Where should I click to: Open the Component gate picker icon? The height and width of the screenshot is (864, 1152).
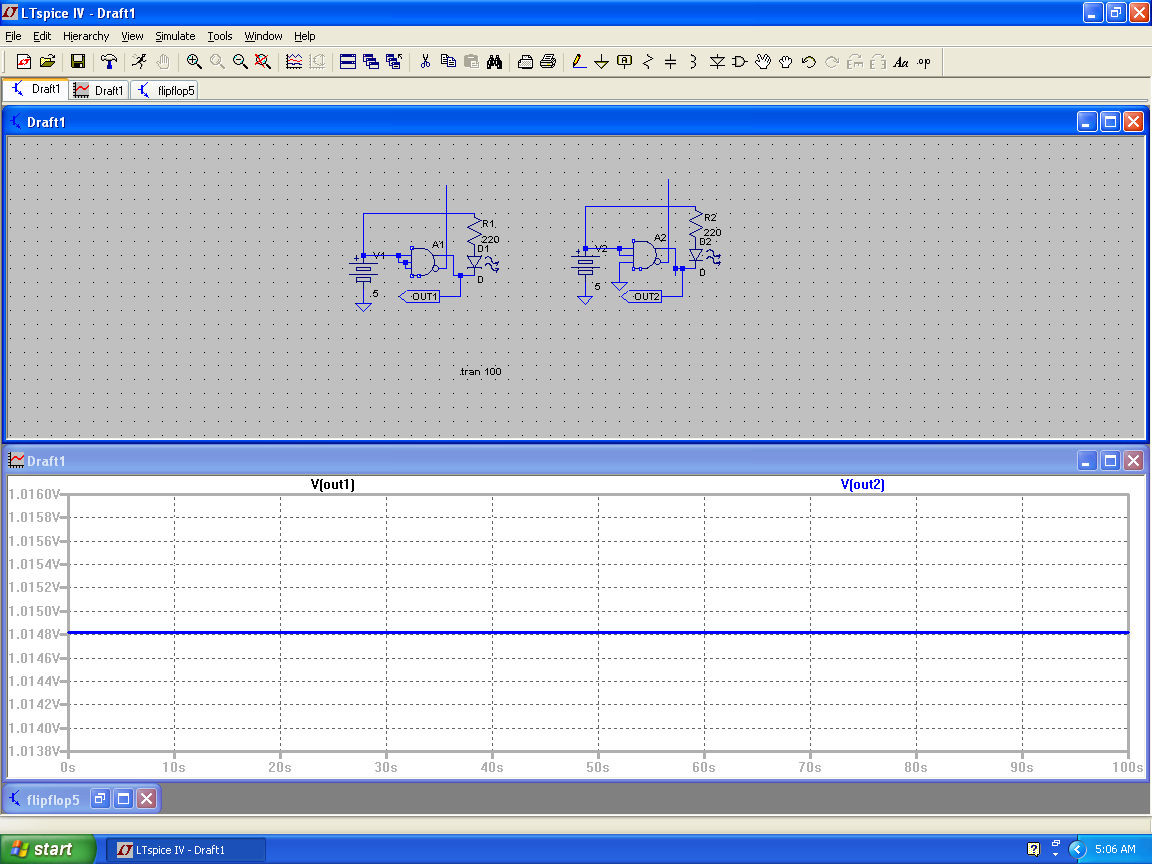pyautogui.click(x=740, y=62)
